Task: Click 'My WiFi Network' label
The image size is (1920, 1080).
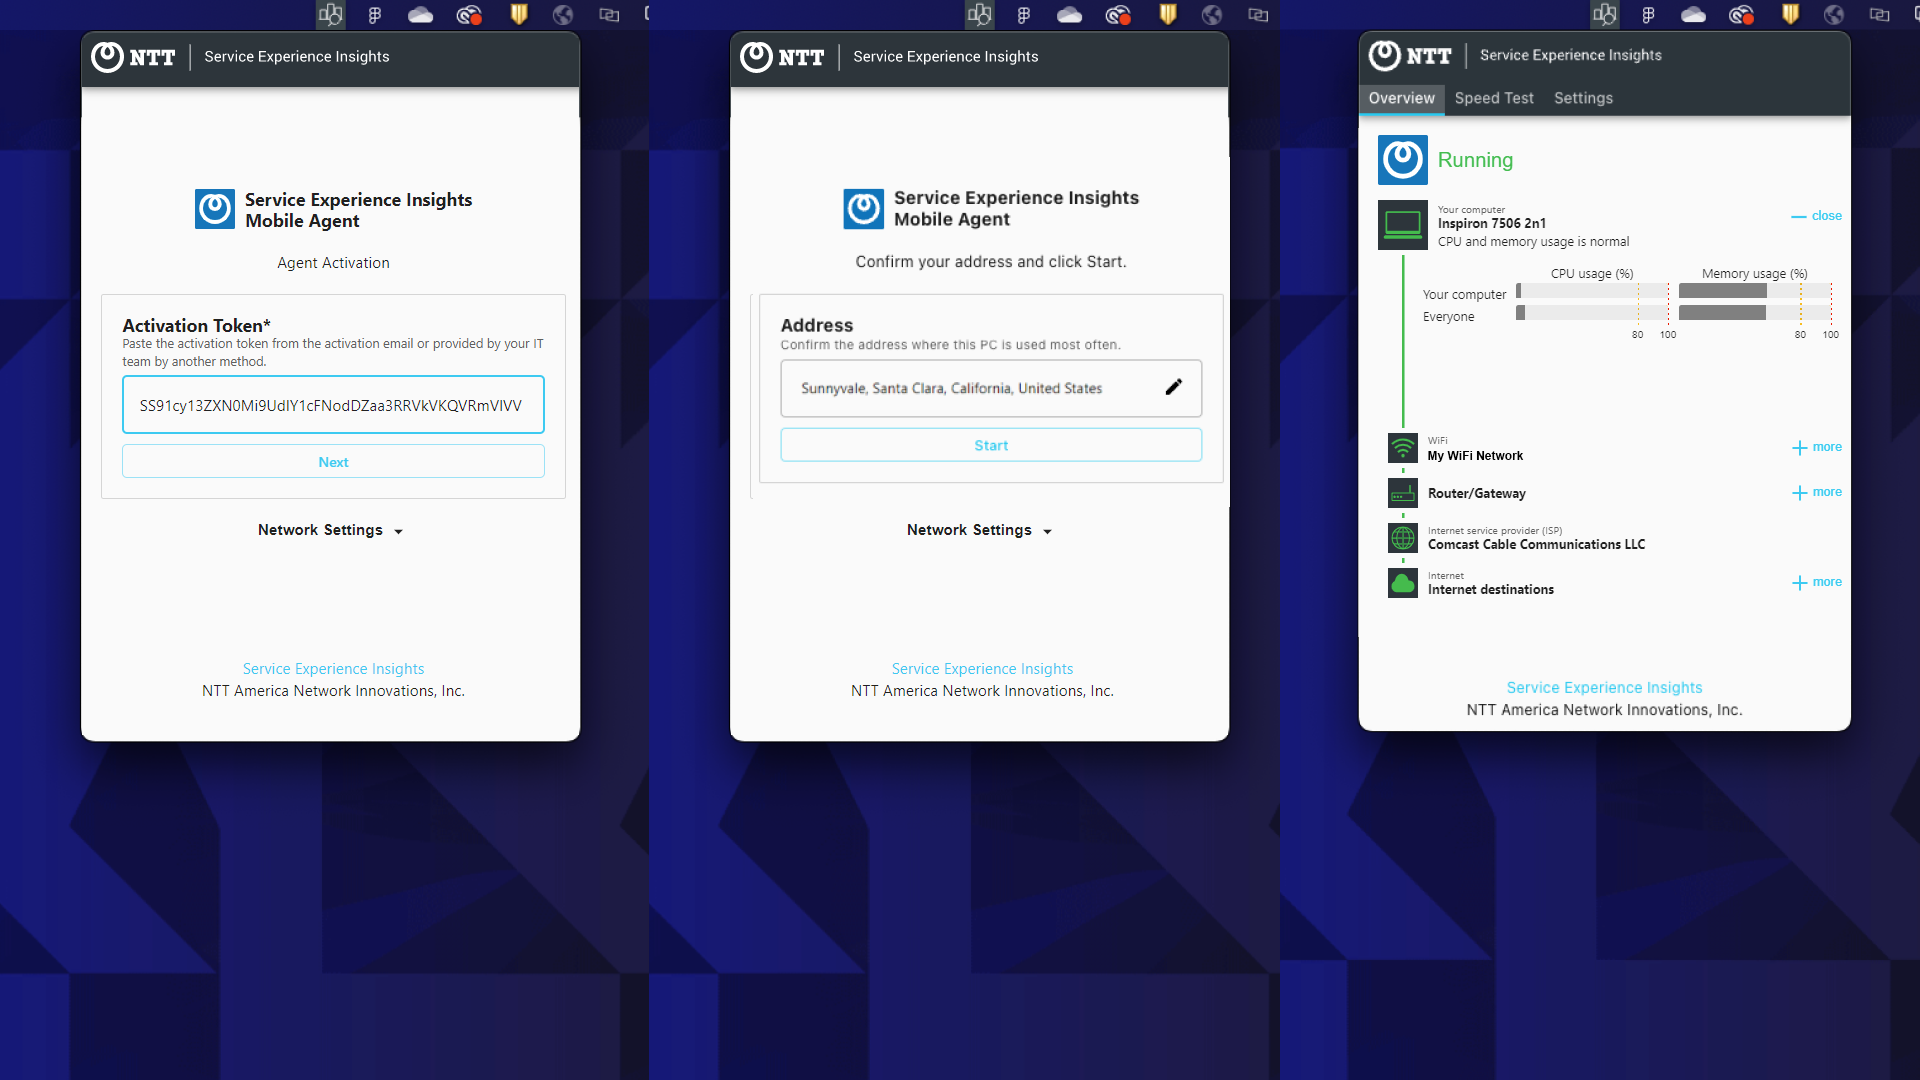Action: [1475, 456]
